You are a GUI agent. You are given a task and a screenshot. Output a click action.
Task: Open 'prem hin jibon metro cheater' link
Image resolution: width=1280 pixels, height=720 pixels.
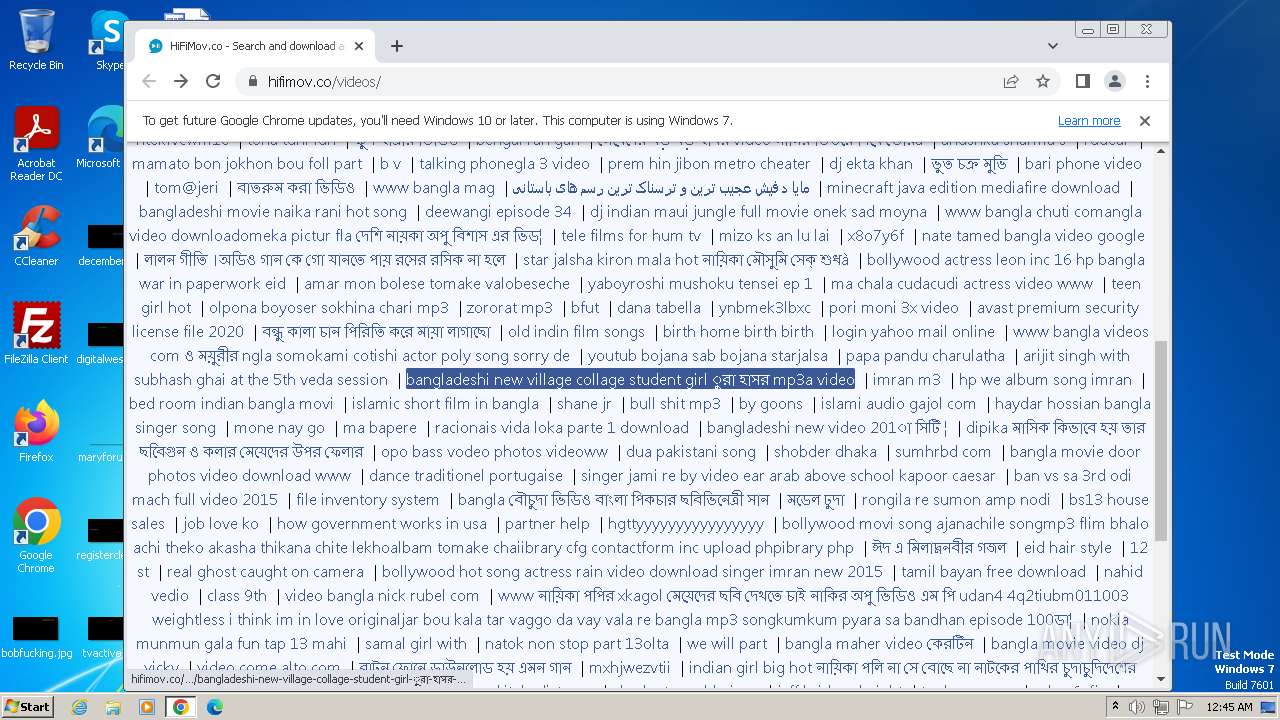pyautogui.click(x=709, y=164)
